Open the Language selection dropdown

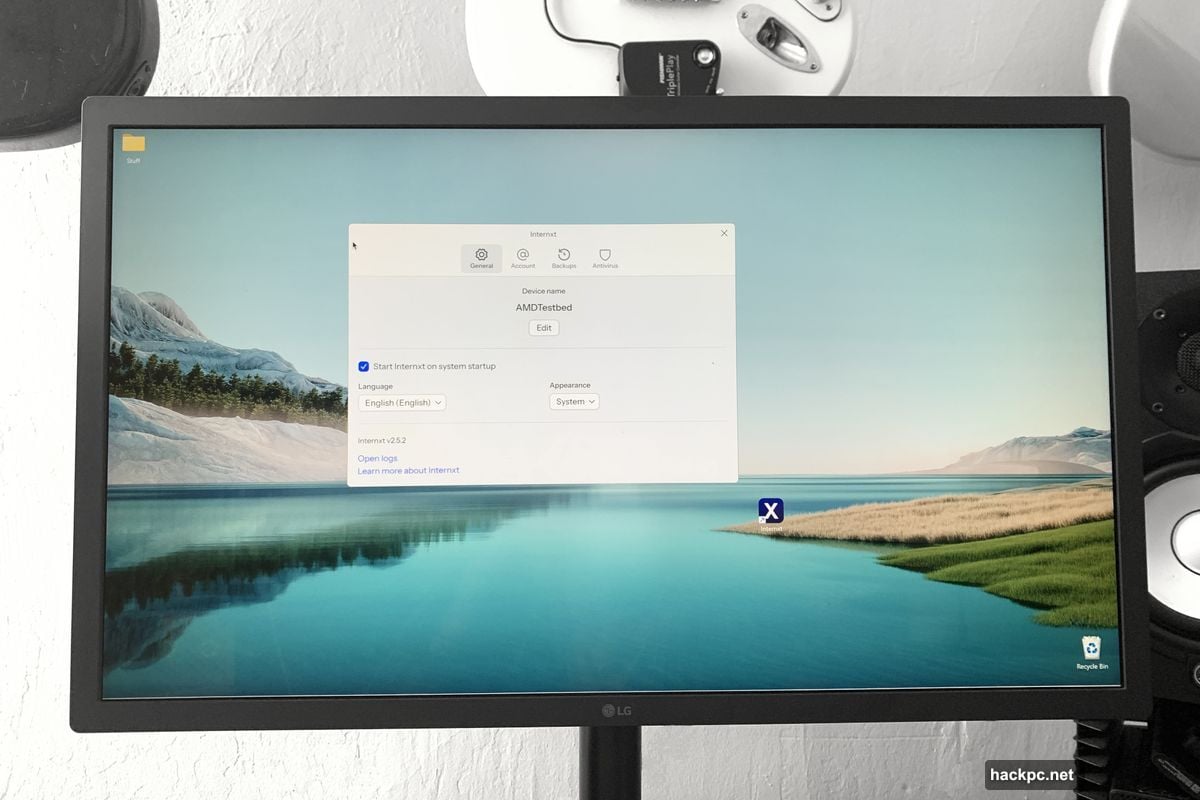pos(400,402)
